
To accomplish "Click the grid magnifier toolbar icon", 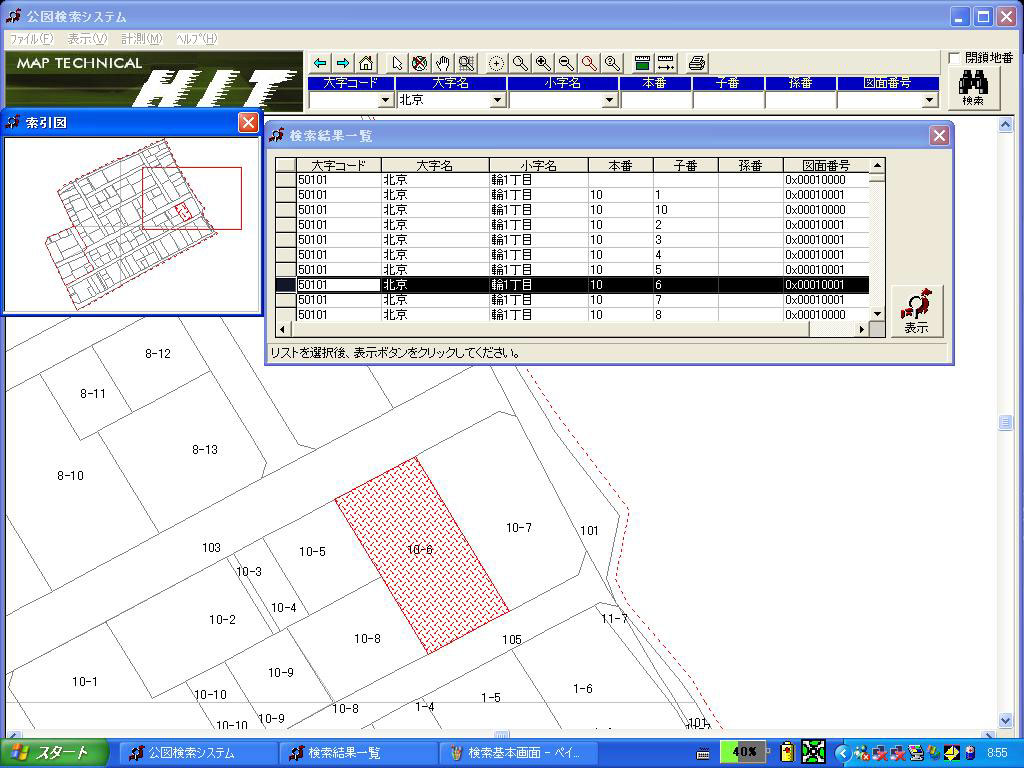I will point(466,63).
